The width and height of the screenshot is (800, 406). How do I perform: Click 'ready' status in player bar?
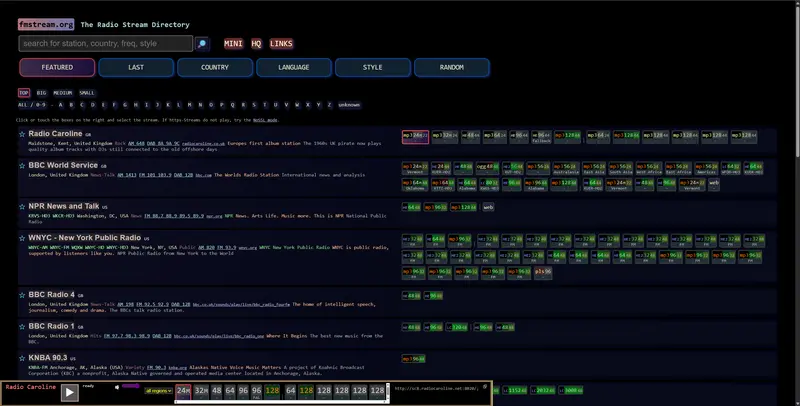click(x=88, y=386)
